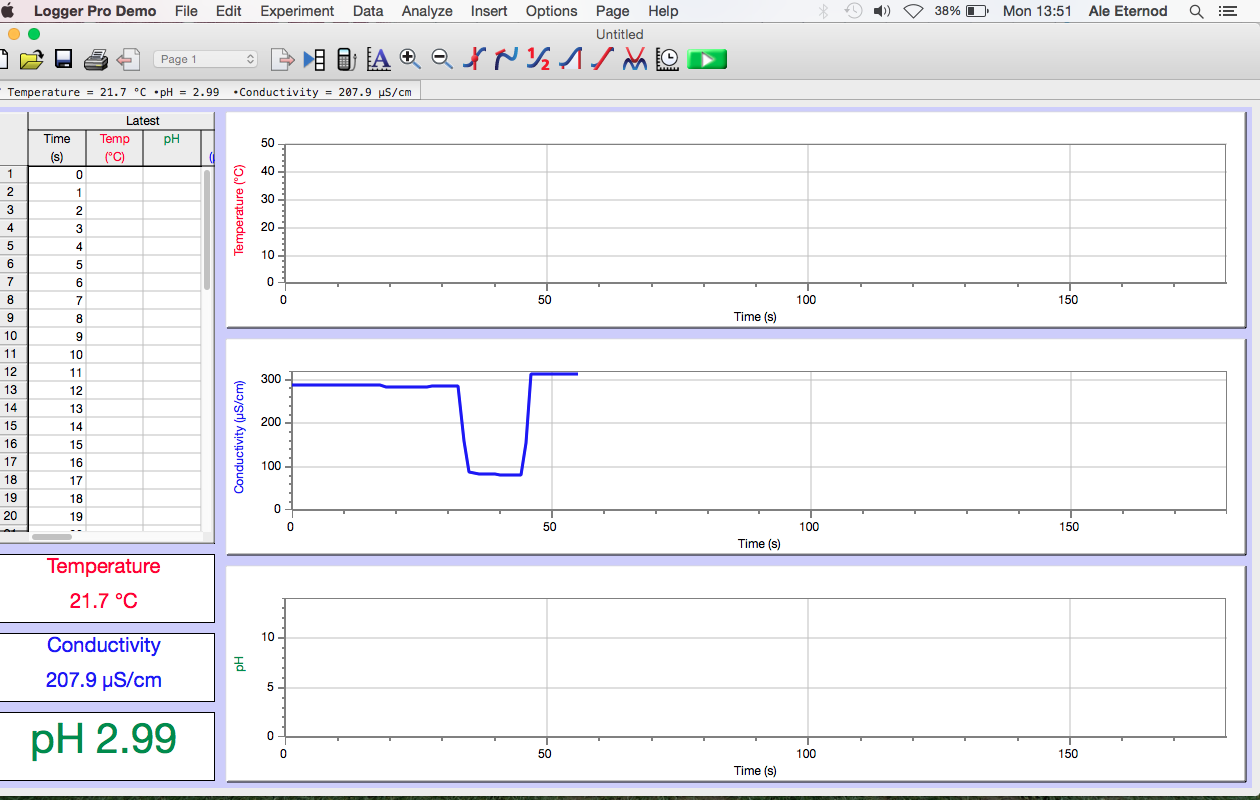The image size is (1260, 800).
Task: Go to the next page arrow icon
Action: point(283,60)
